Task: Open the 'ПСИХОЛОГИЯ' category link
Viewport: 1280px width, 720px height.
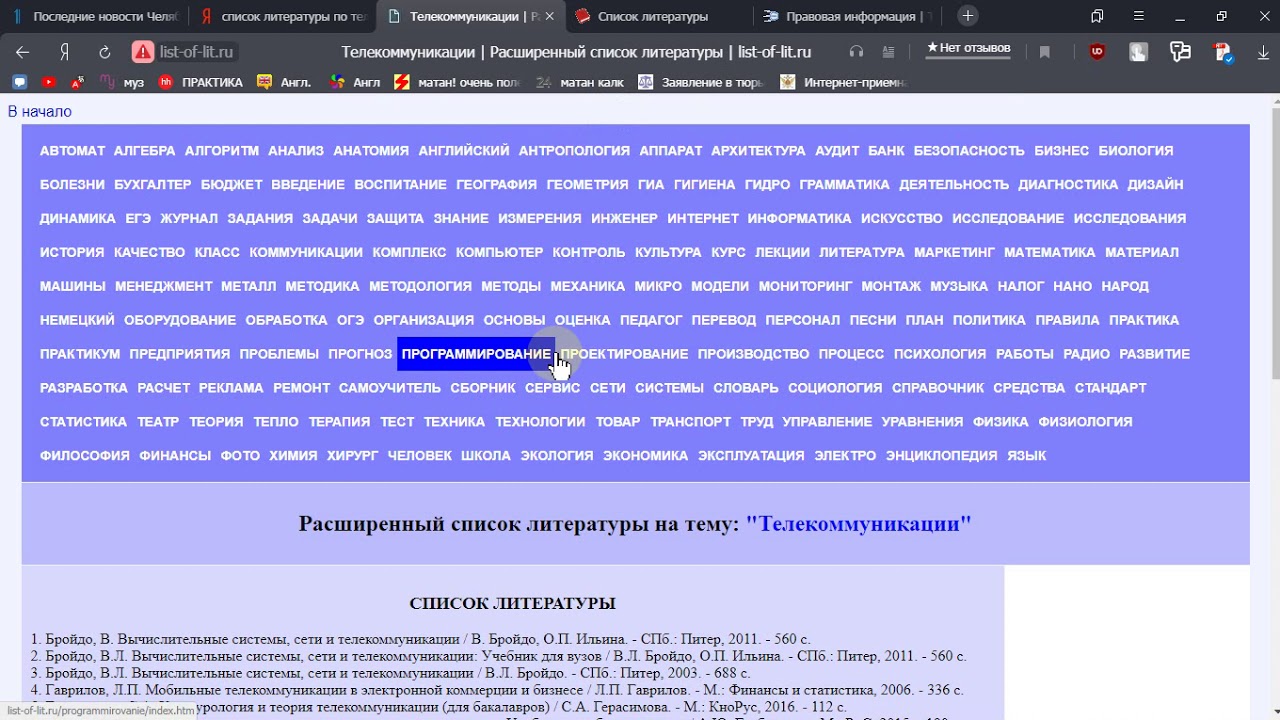Action: [x=939, y=354]
